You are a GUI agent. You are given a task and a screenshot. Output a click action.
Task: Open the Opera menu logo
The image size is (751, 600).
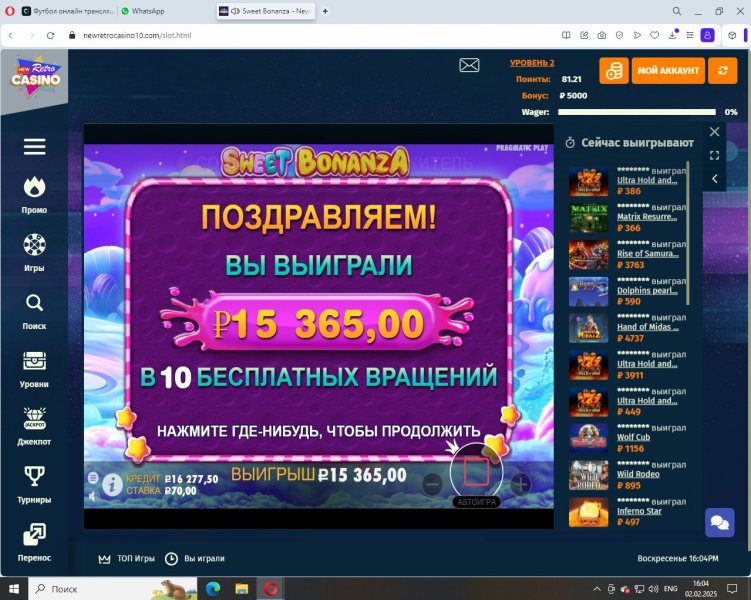pyautogui.click(x=10, y=11)
